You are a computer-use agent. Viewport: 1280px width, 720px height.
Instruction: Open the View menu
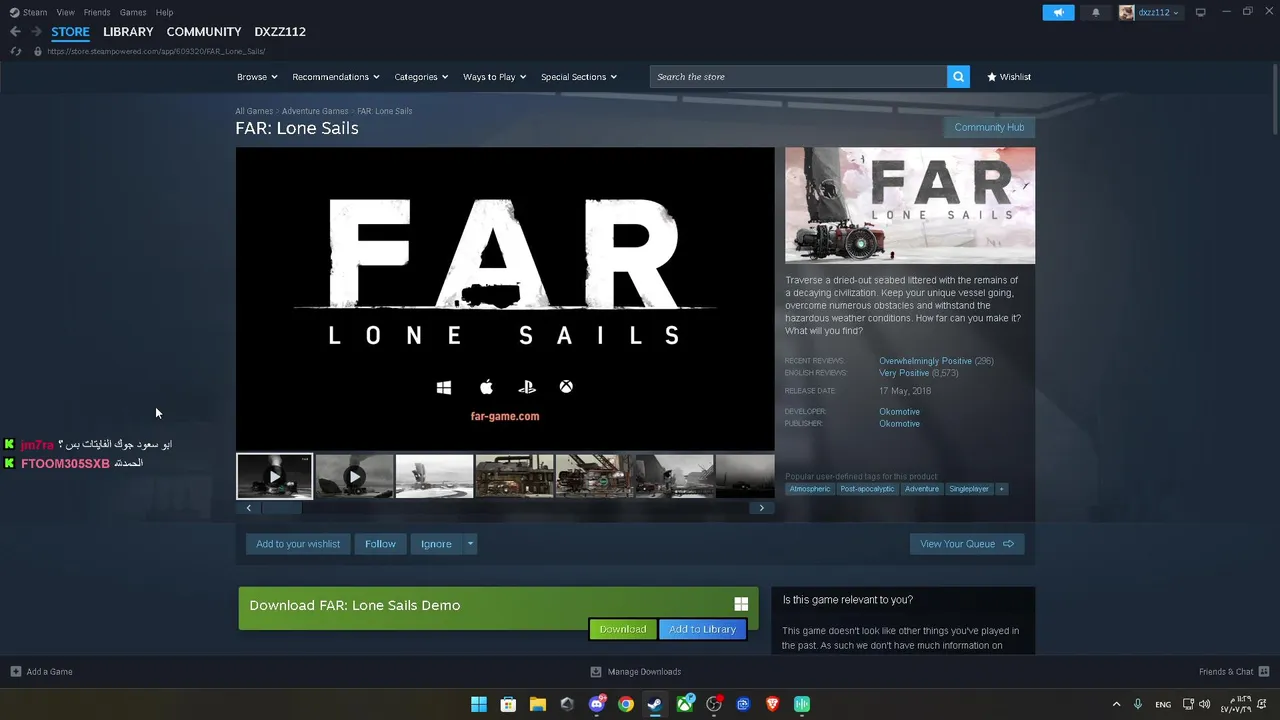65,12
